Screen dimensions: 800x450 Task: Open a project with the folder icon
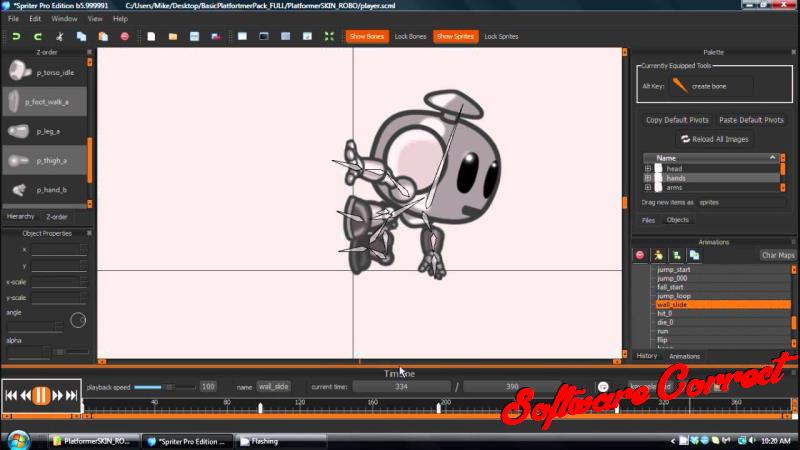[173, 36]
